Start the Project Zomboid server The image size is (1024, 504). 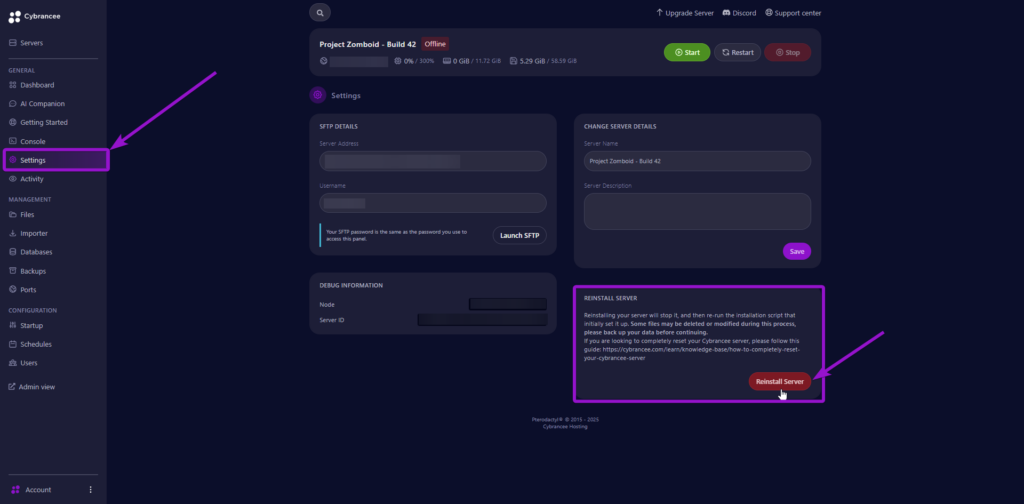point(686,52)
